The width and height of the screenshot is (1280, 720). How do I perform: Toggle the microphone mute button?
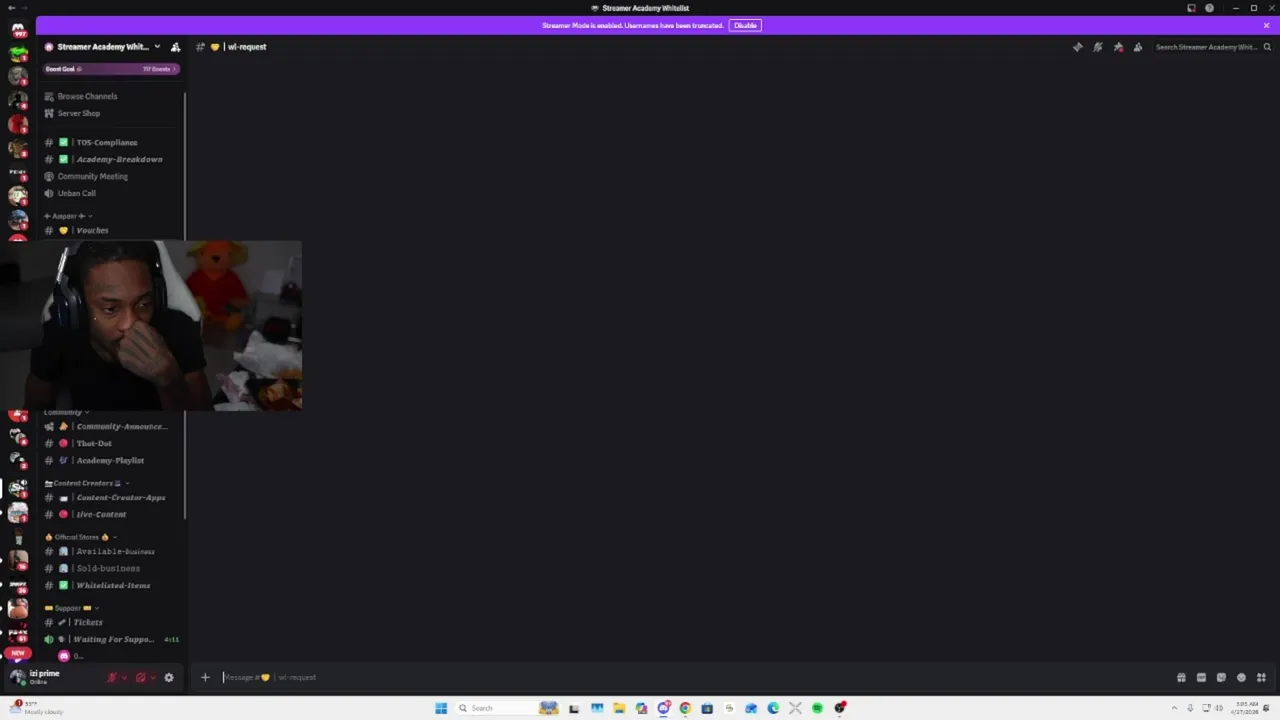click(112, 678)
